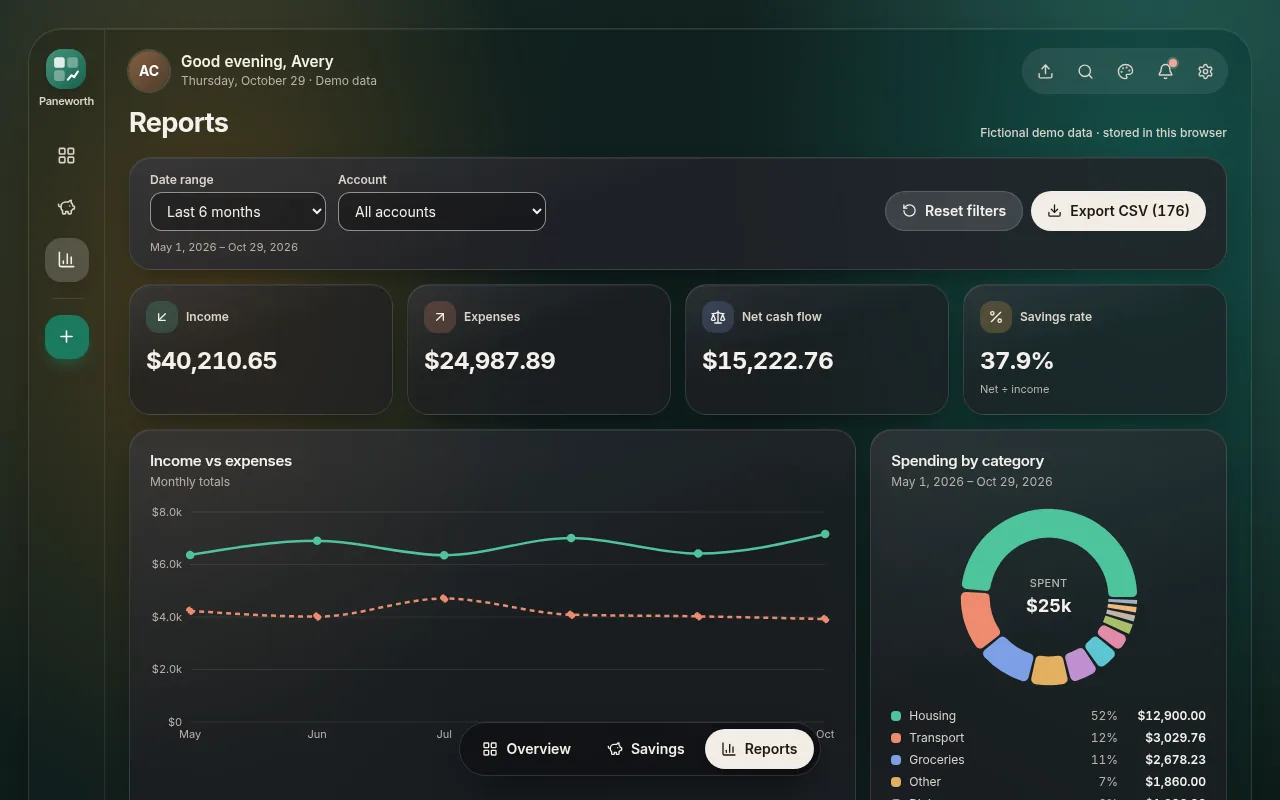Click the Groceries legend color dot
The image size is (1280, 800).
click(x=896, y=760)
